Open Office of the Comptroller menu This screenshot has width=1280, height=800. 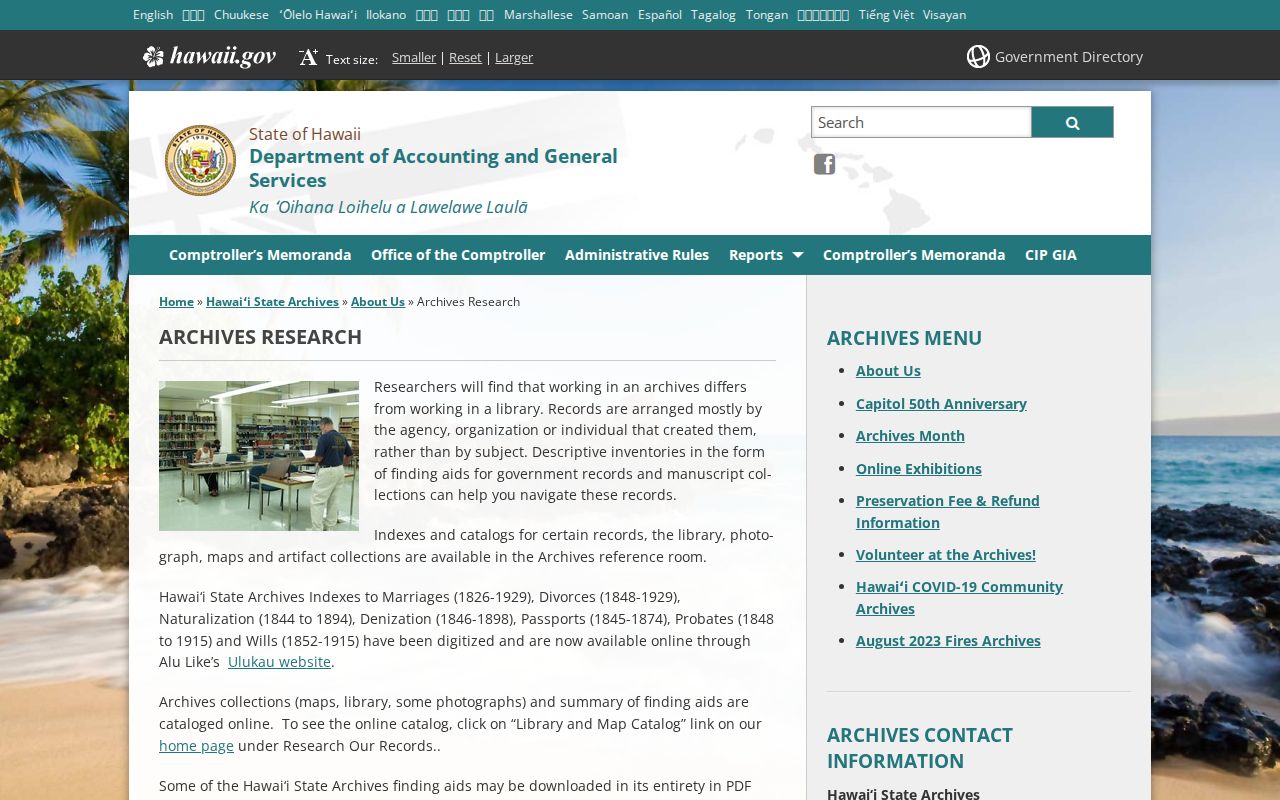tap(458, 255)
